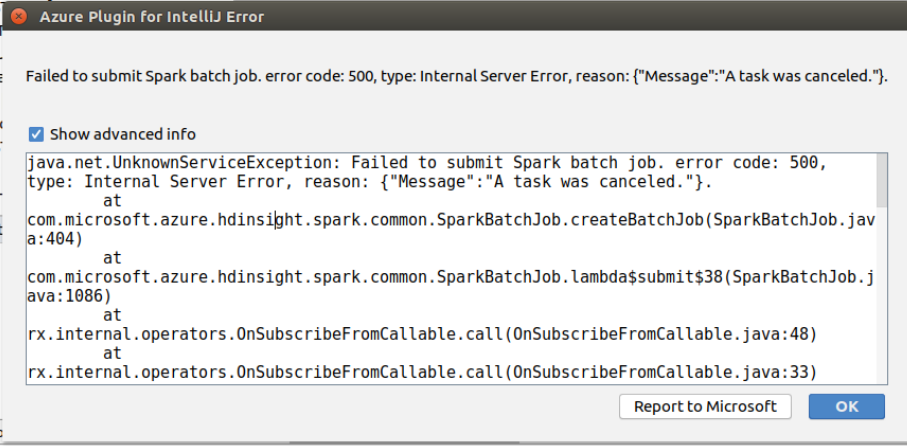Click the Report to Microsoft button

705,406
